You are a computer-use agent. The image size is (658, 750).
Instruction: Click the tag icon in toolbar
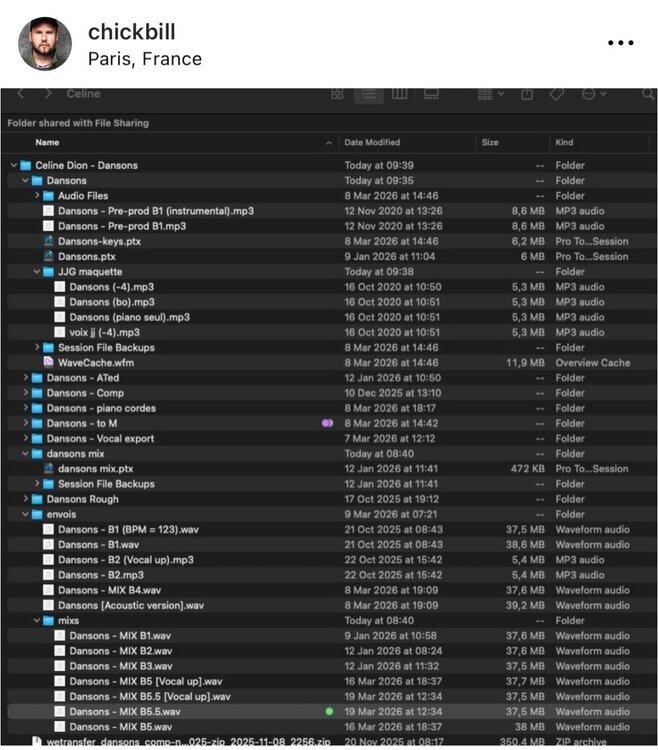click(557, 94)
